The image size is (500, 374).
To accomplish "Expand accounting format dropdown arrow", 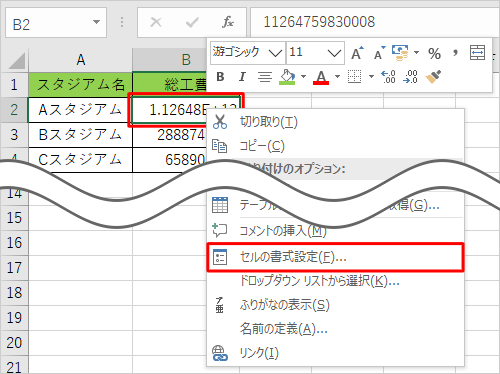I will click(416, 53).
